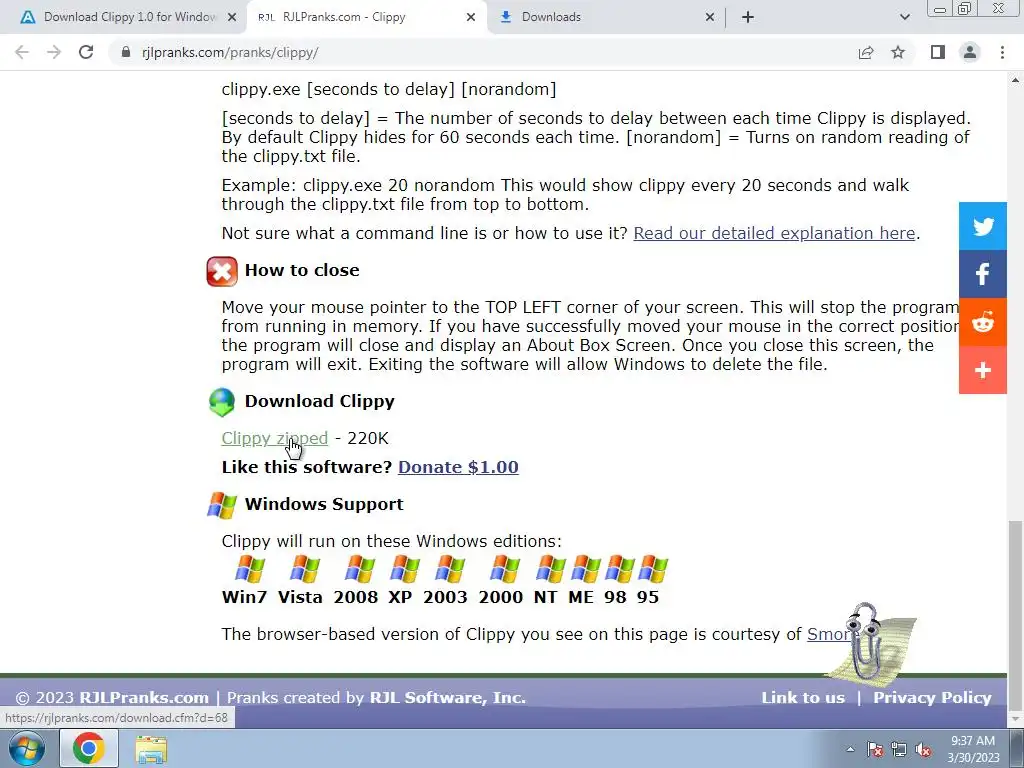Click Windows logo above Win7
This screenshot has height=768, width=1024.
pyautogui.click(x=249, y=569)
